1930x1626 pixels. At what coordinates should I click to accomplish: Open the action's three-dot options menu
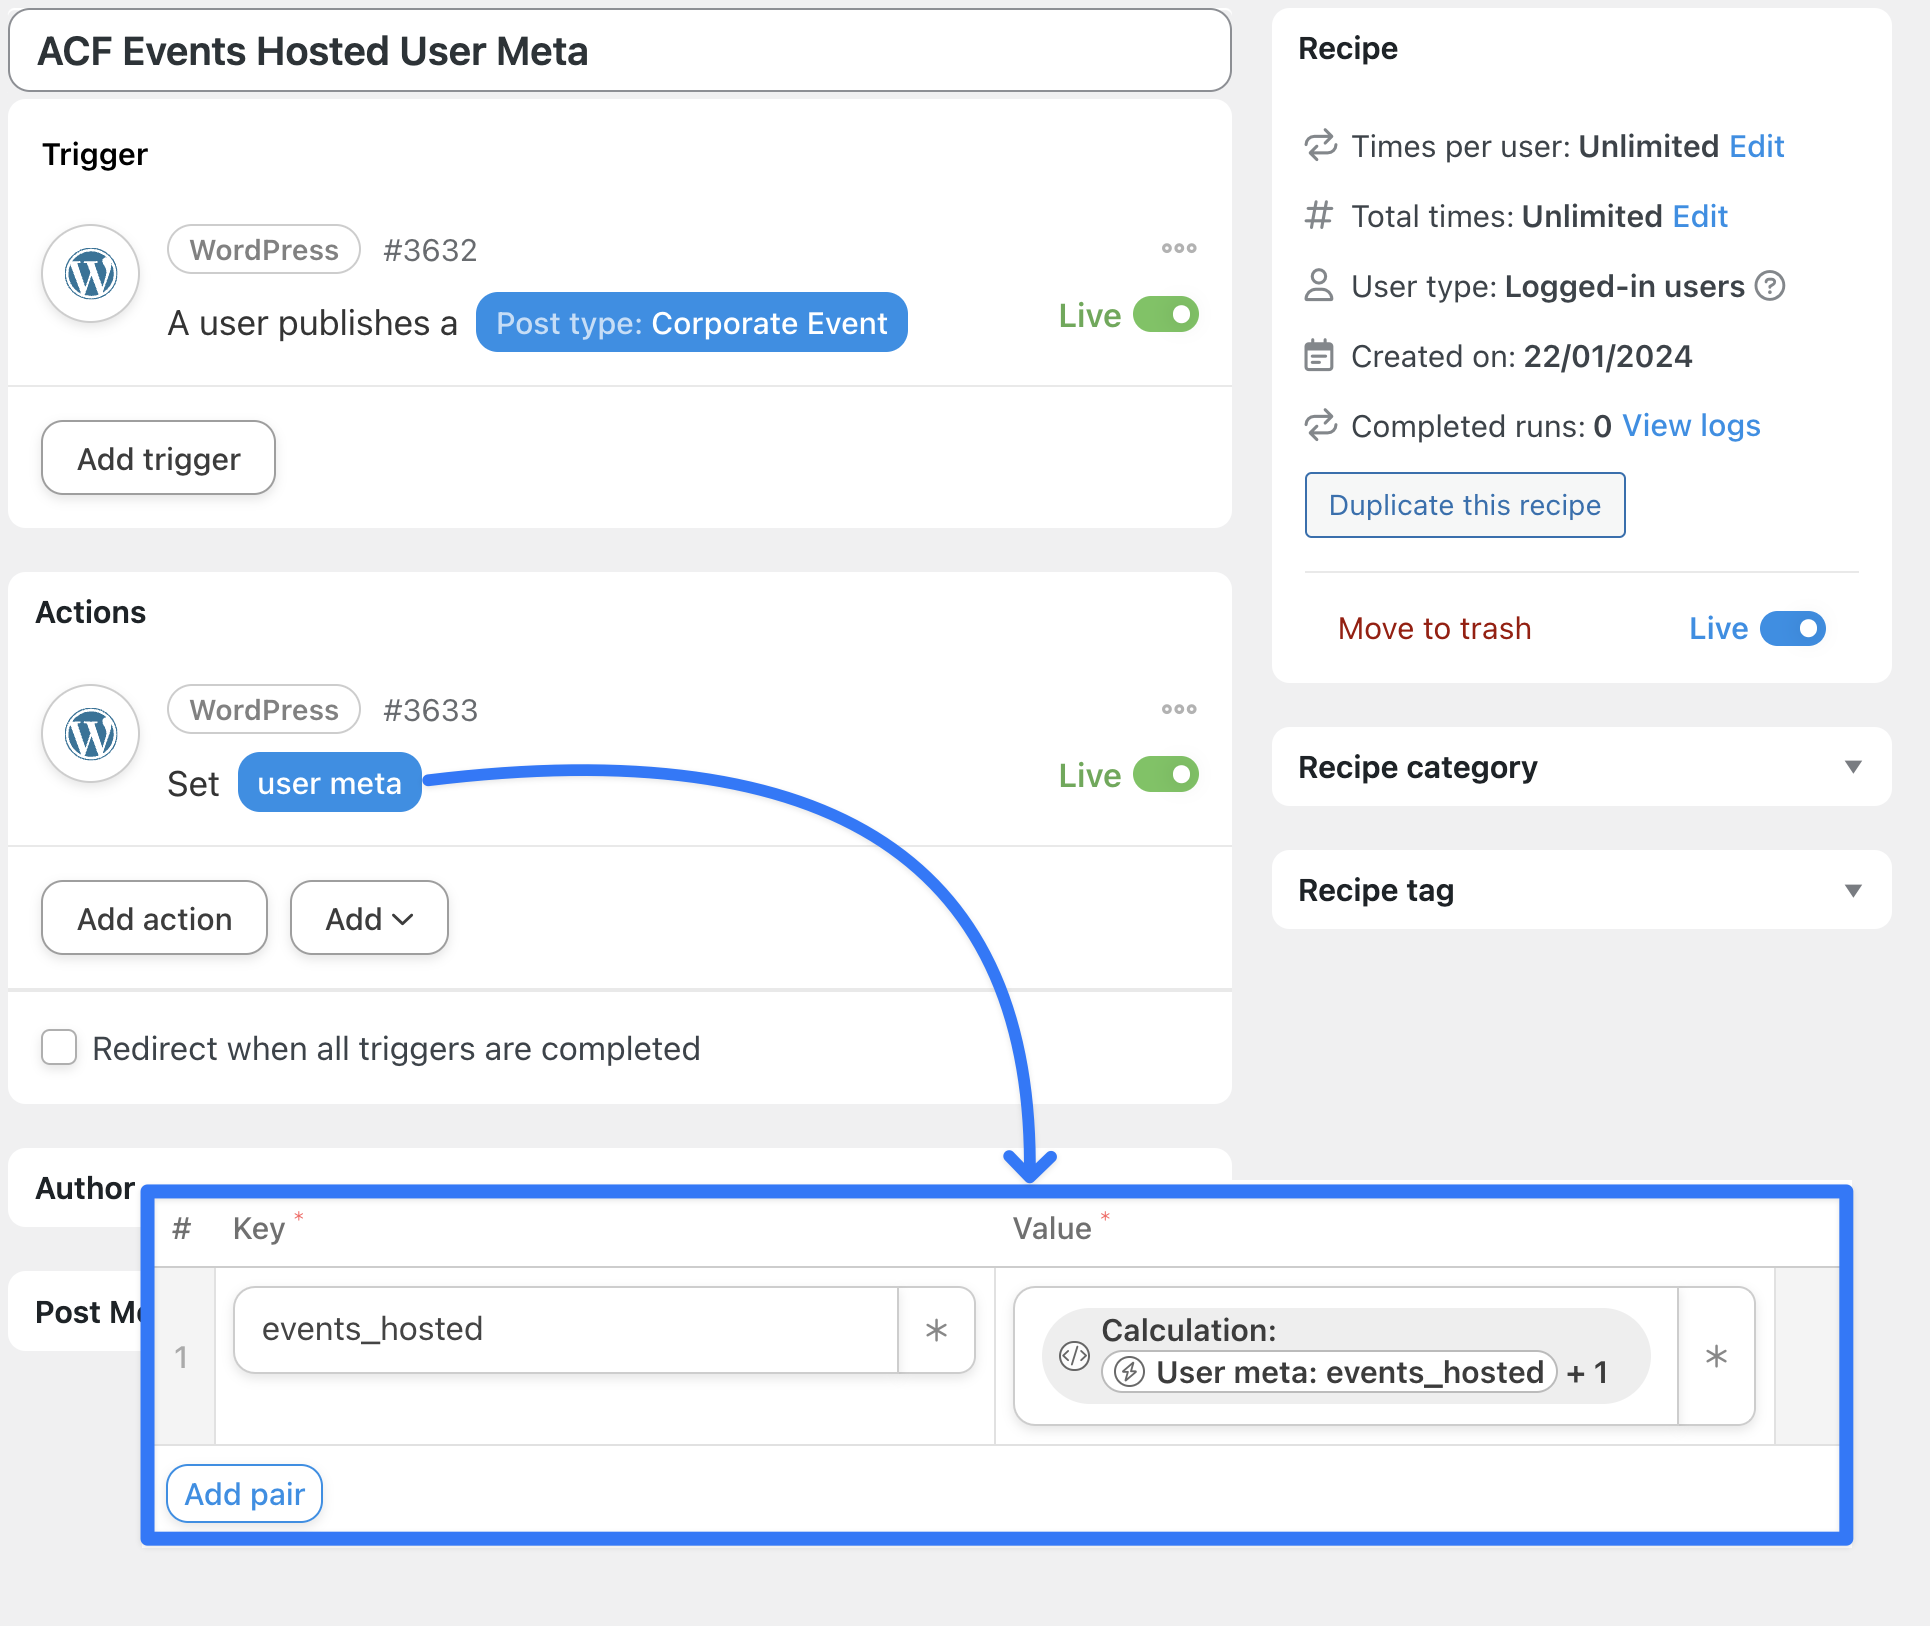pyautogui.click(x=1178, y=709)
